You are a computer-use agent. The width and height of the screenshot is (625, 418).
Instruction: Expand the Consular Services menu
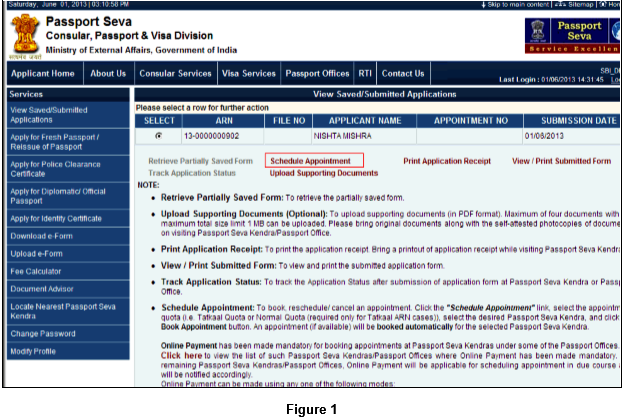(x=174, y=73)
